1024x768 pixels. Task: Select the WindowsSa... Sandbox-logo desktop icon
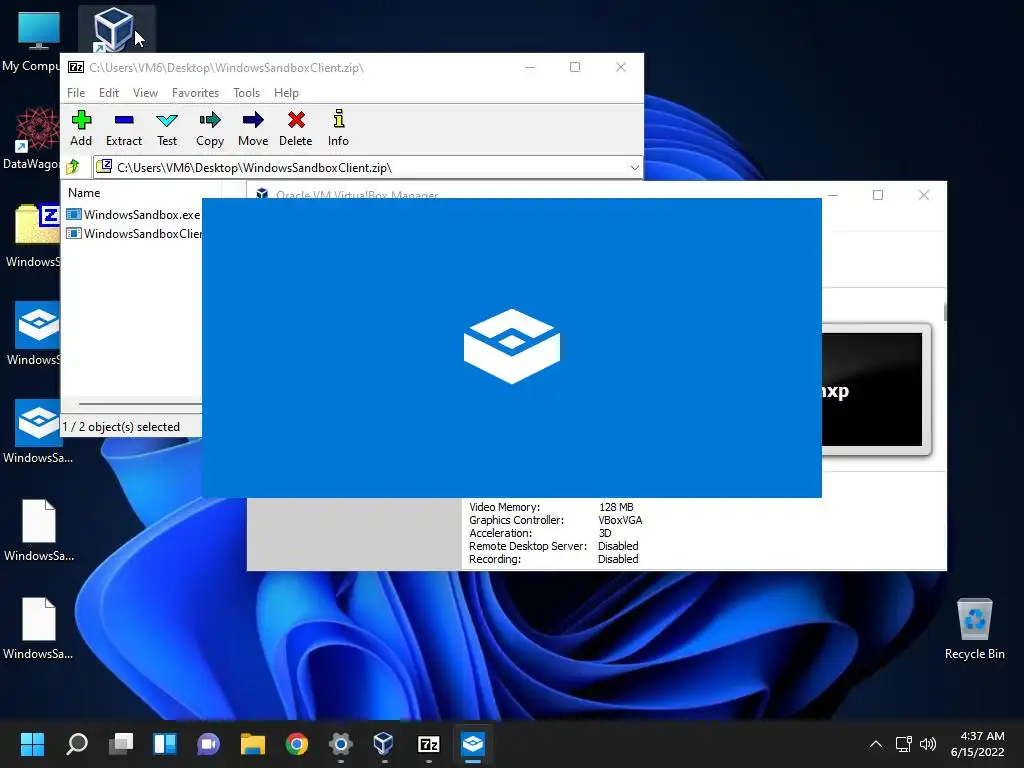pos(38,431)
